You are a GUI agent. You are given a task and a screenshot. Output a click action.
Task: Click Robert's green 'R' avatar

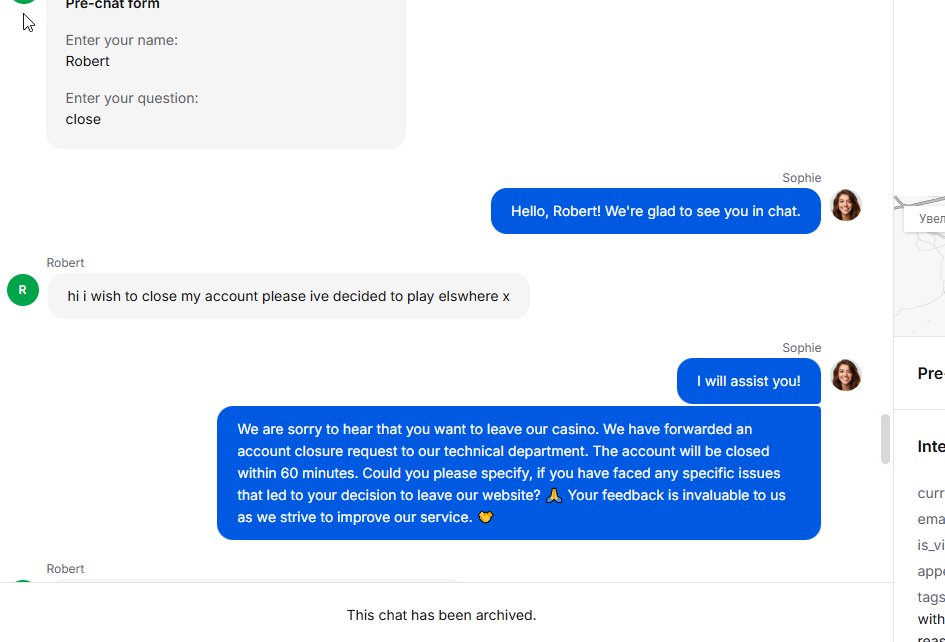tap(23, 290)
